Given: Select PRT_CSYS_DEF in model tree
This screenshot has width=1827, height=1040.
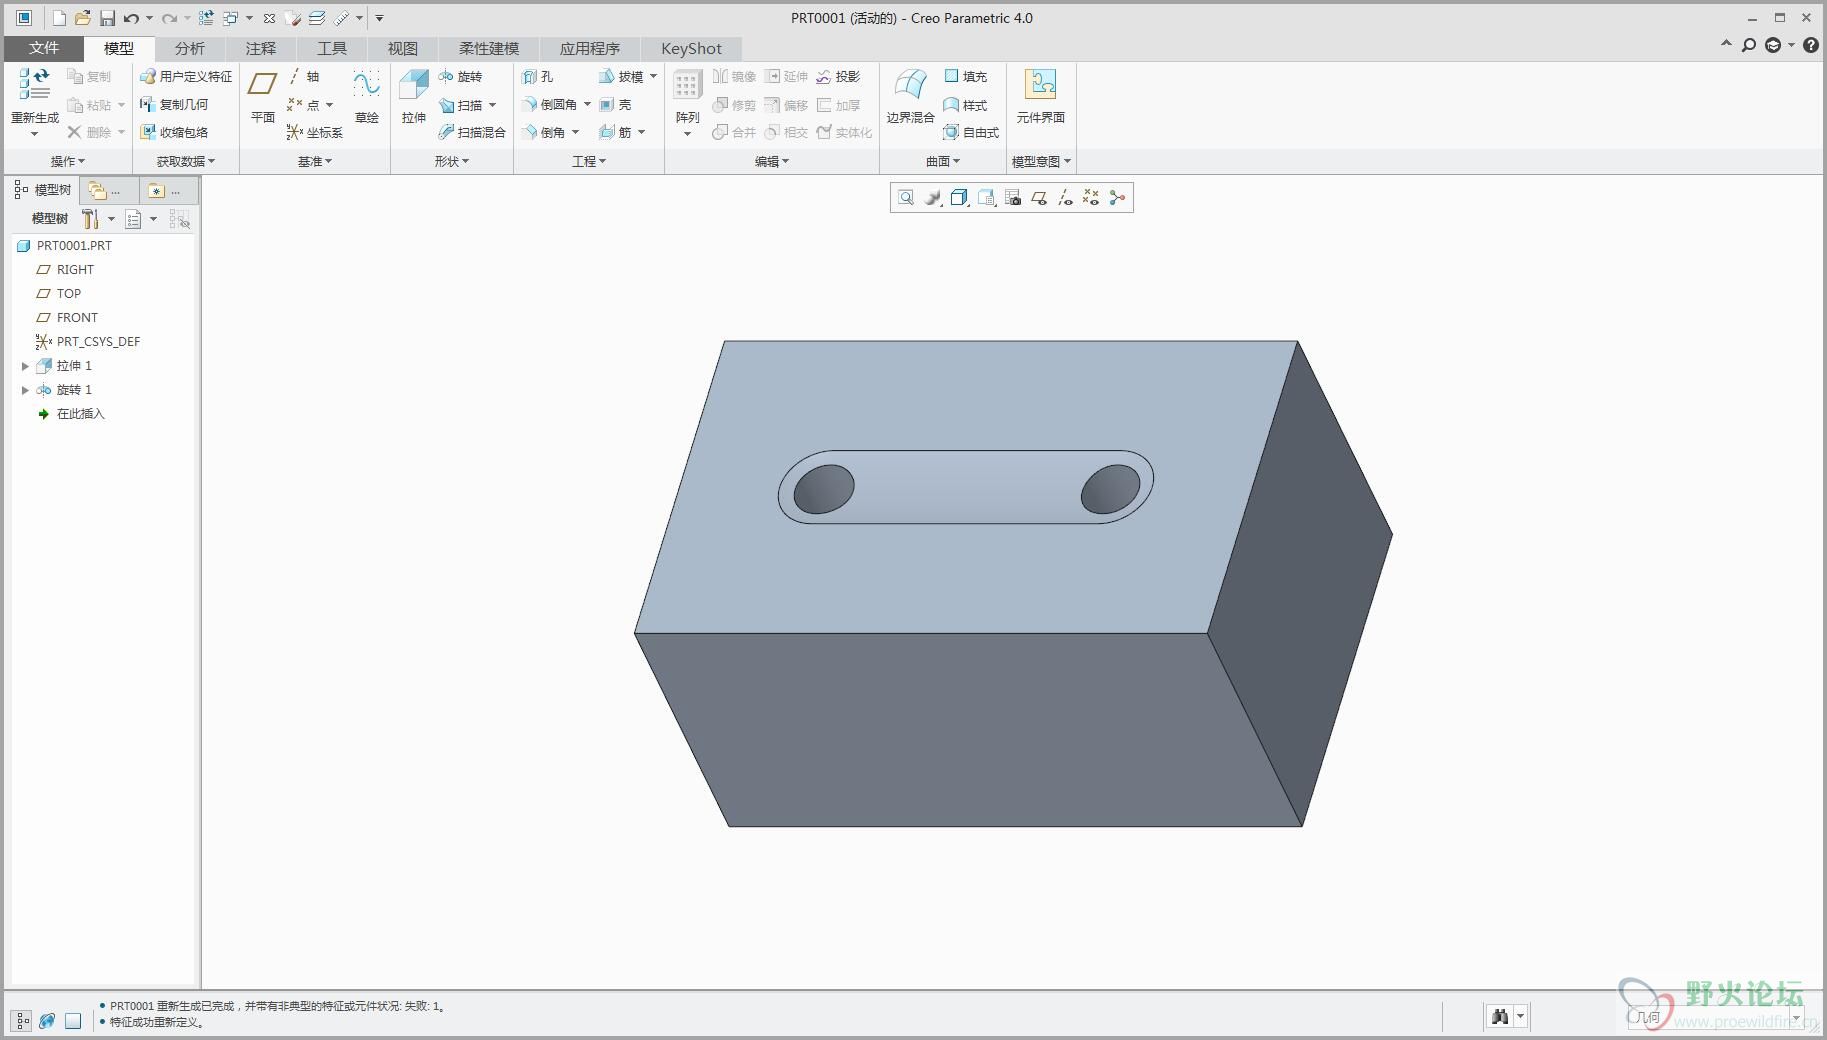Looking at the screenshot, I should tap(88, 342).
